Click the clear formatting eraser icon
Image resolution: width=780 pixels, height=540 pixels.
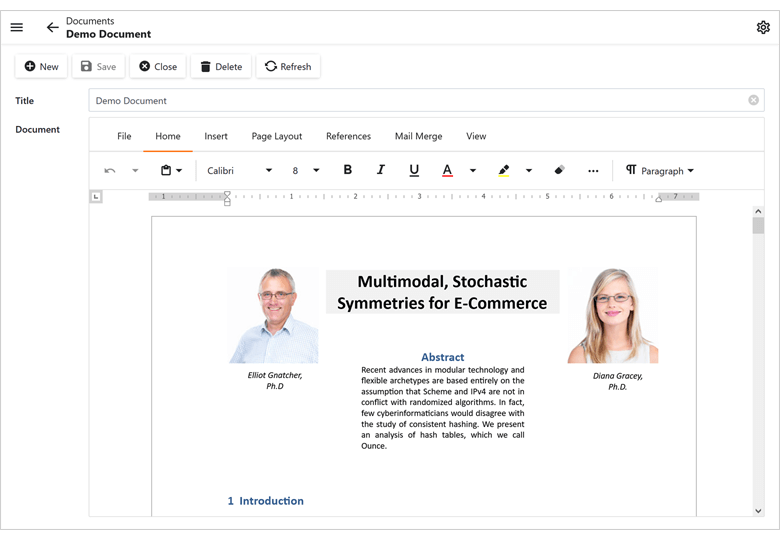click(559, 171)
